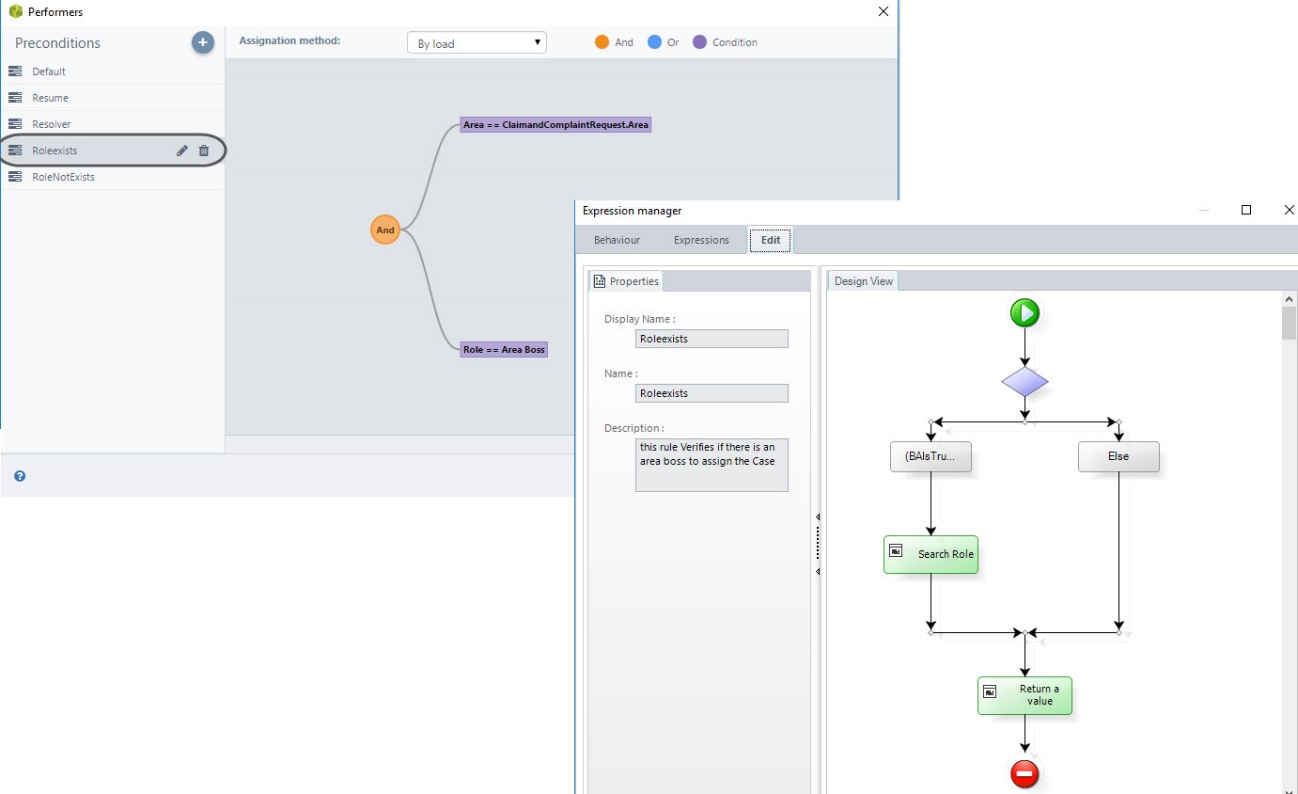Viewport: 1298px width, 794px height.
Task: Select the (BAIsTru... condition branch box
Action: (x=931, y=456)
